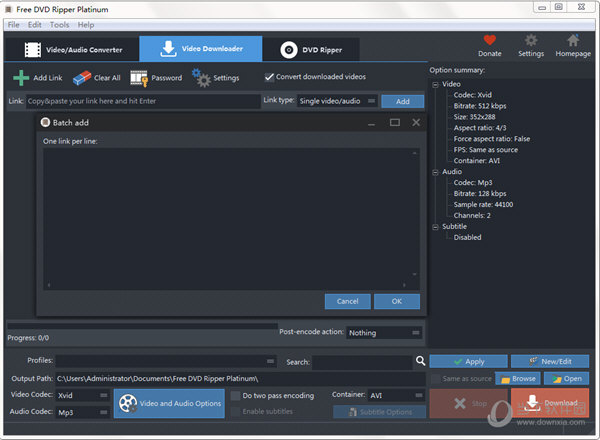Screen dimensions: 600x440
Task: Toggle Convert downloaded videos checkbox
Action: pos(269,77)
